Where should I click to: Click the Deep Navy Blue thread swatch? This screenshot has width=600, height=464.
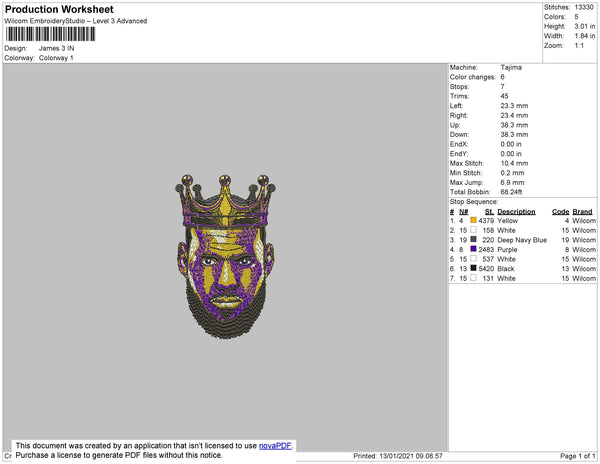pos(474,240)
